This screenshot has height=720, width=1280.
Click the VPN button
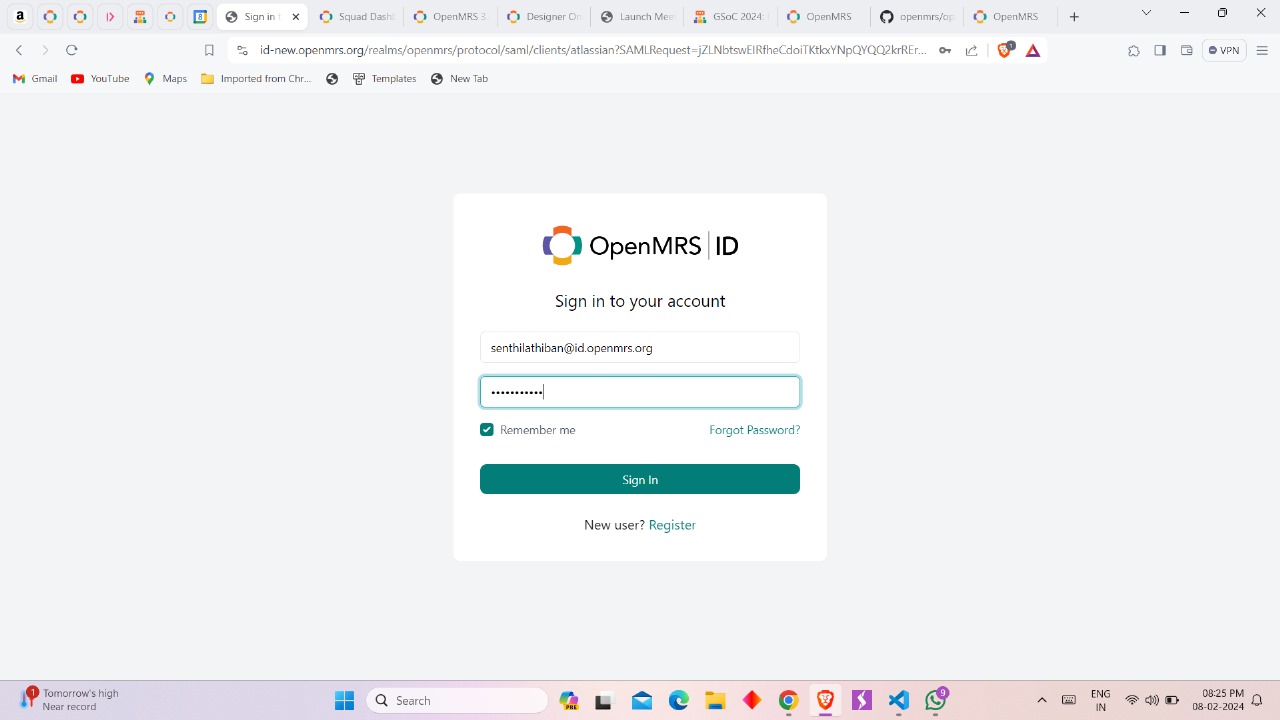[1224, 50]
